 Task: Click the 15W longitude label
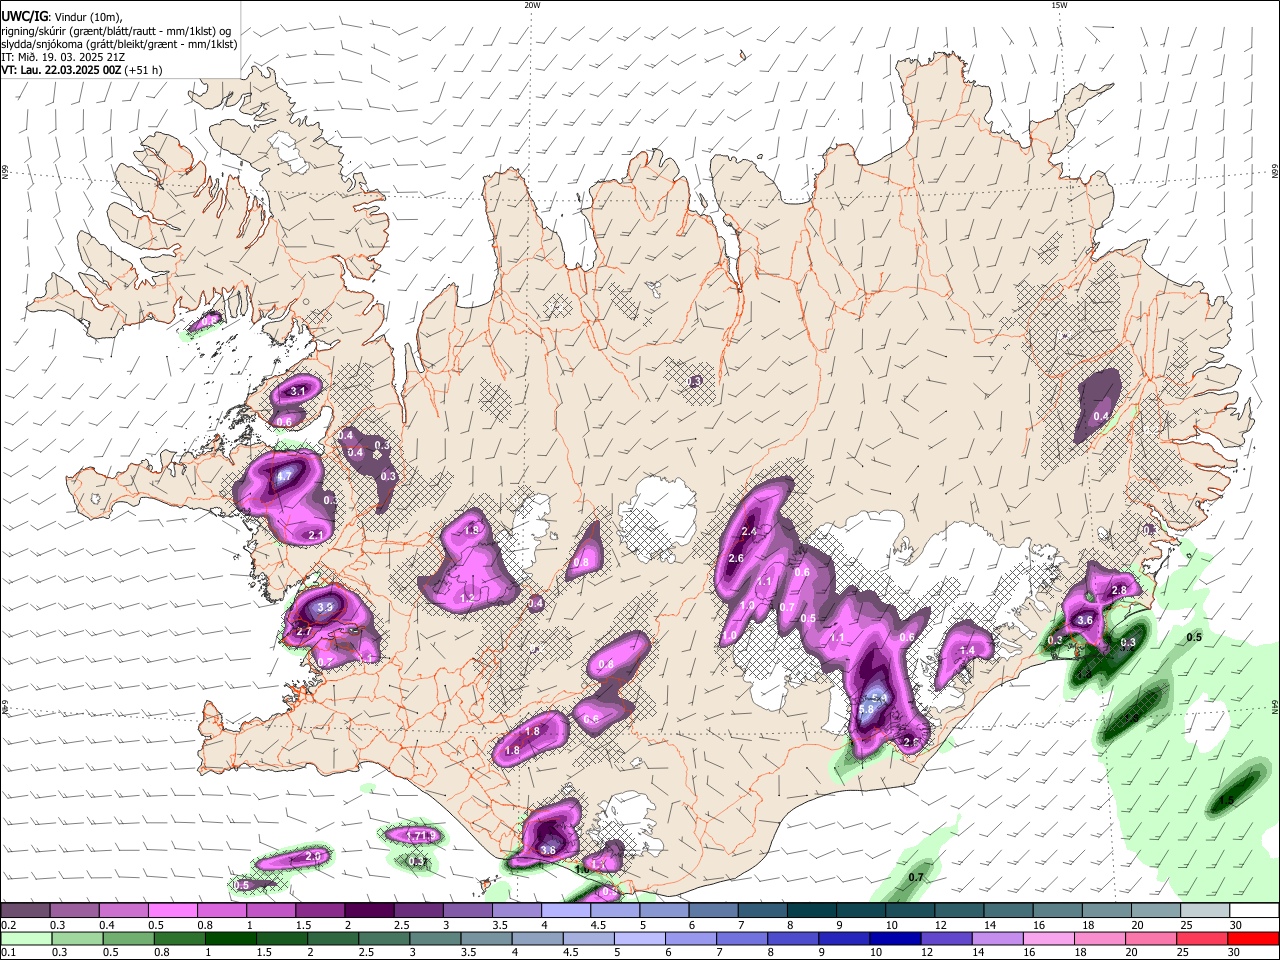(1059, 5)
